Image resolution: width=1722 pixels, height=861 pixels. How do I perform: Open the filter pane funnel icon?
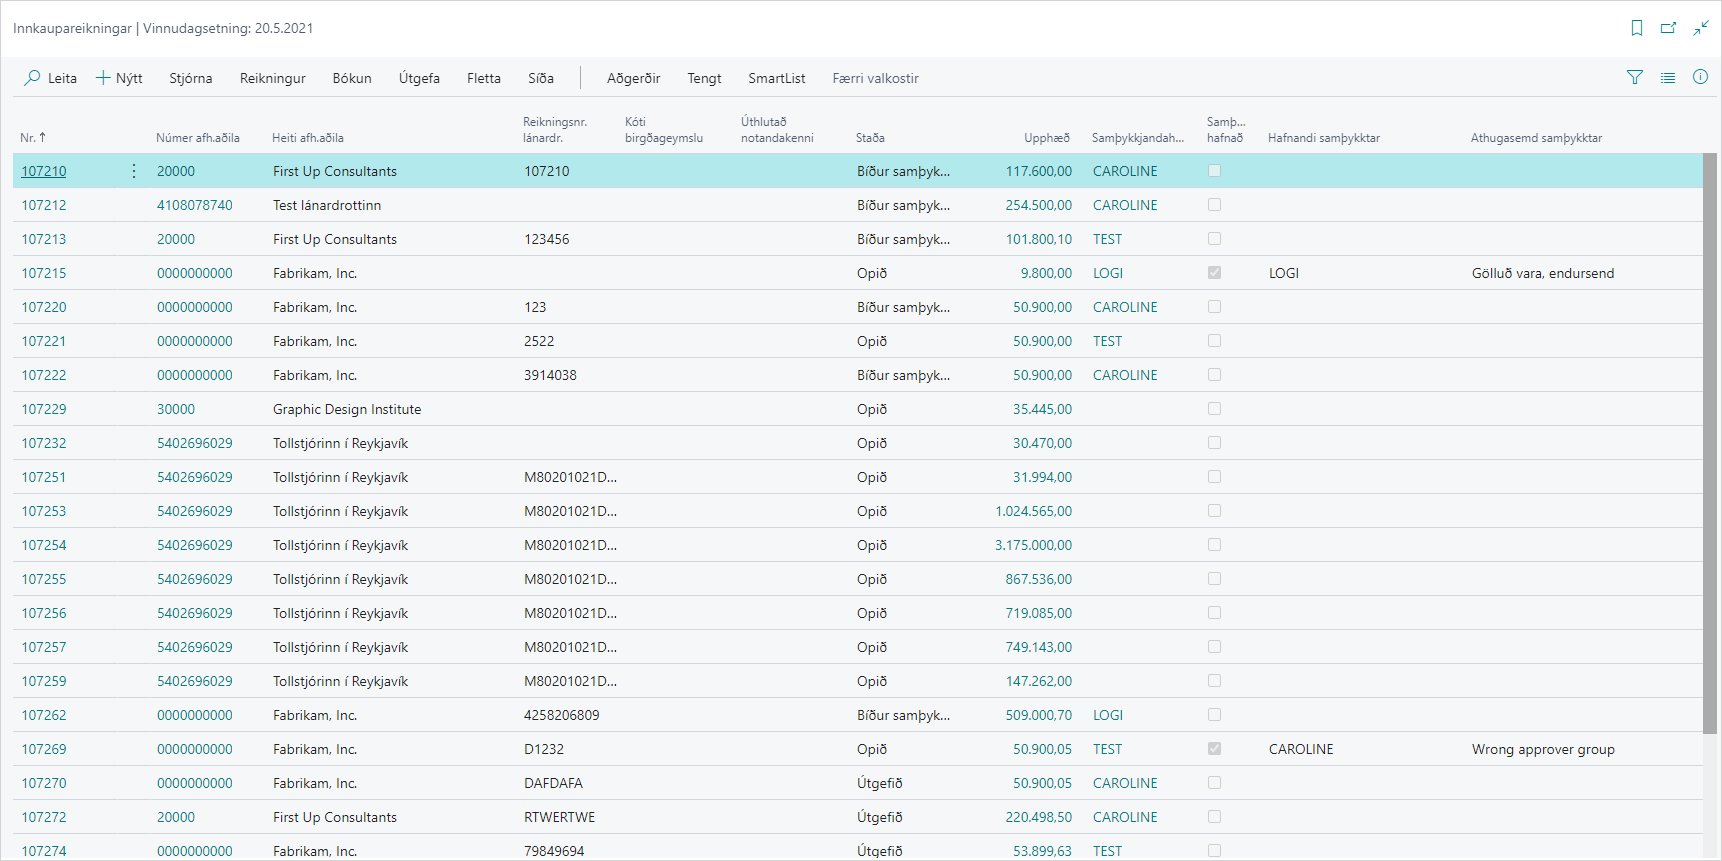(x=1635, y=77)
